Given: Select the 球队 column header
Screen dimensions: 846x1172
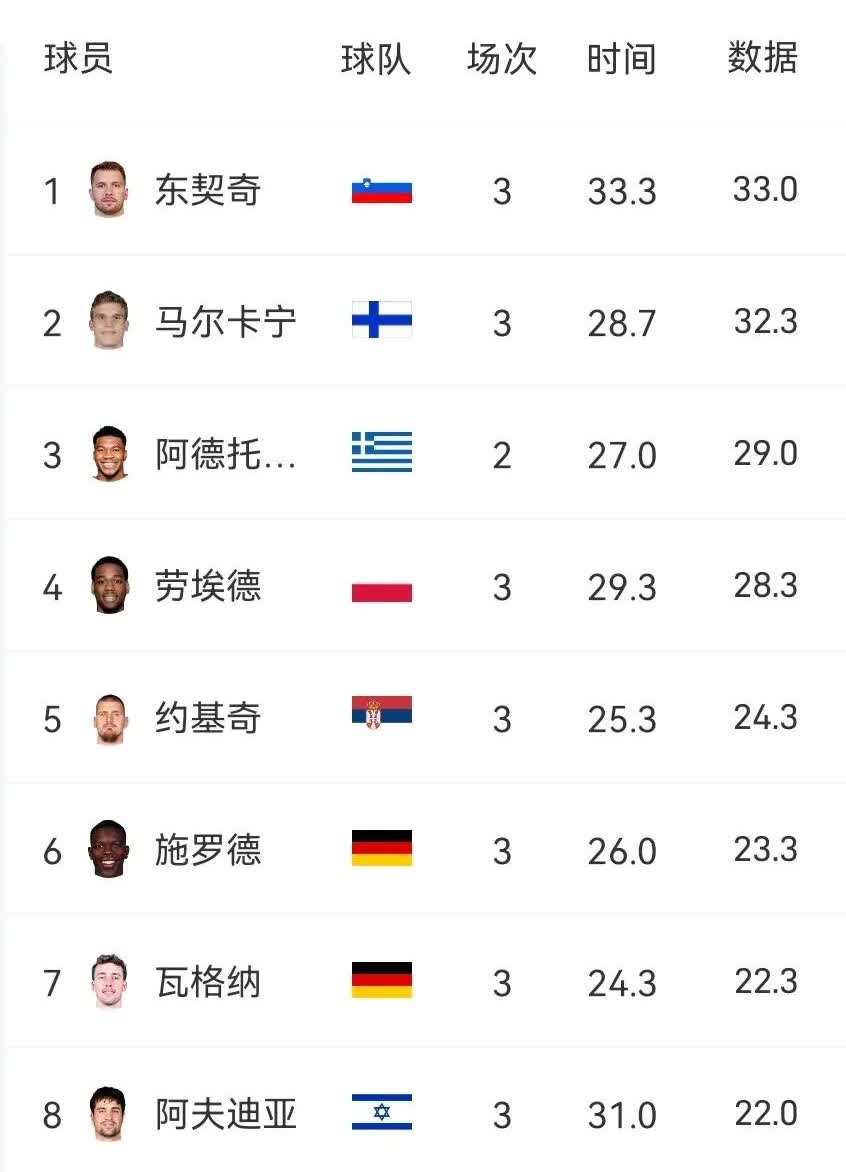Looking at the screenshot, I should tap(376, 59).
